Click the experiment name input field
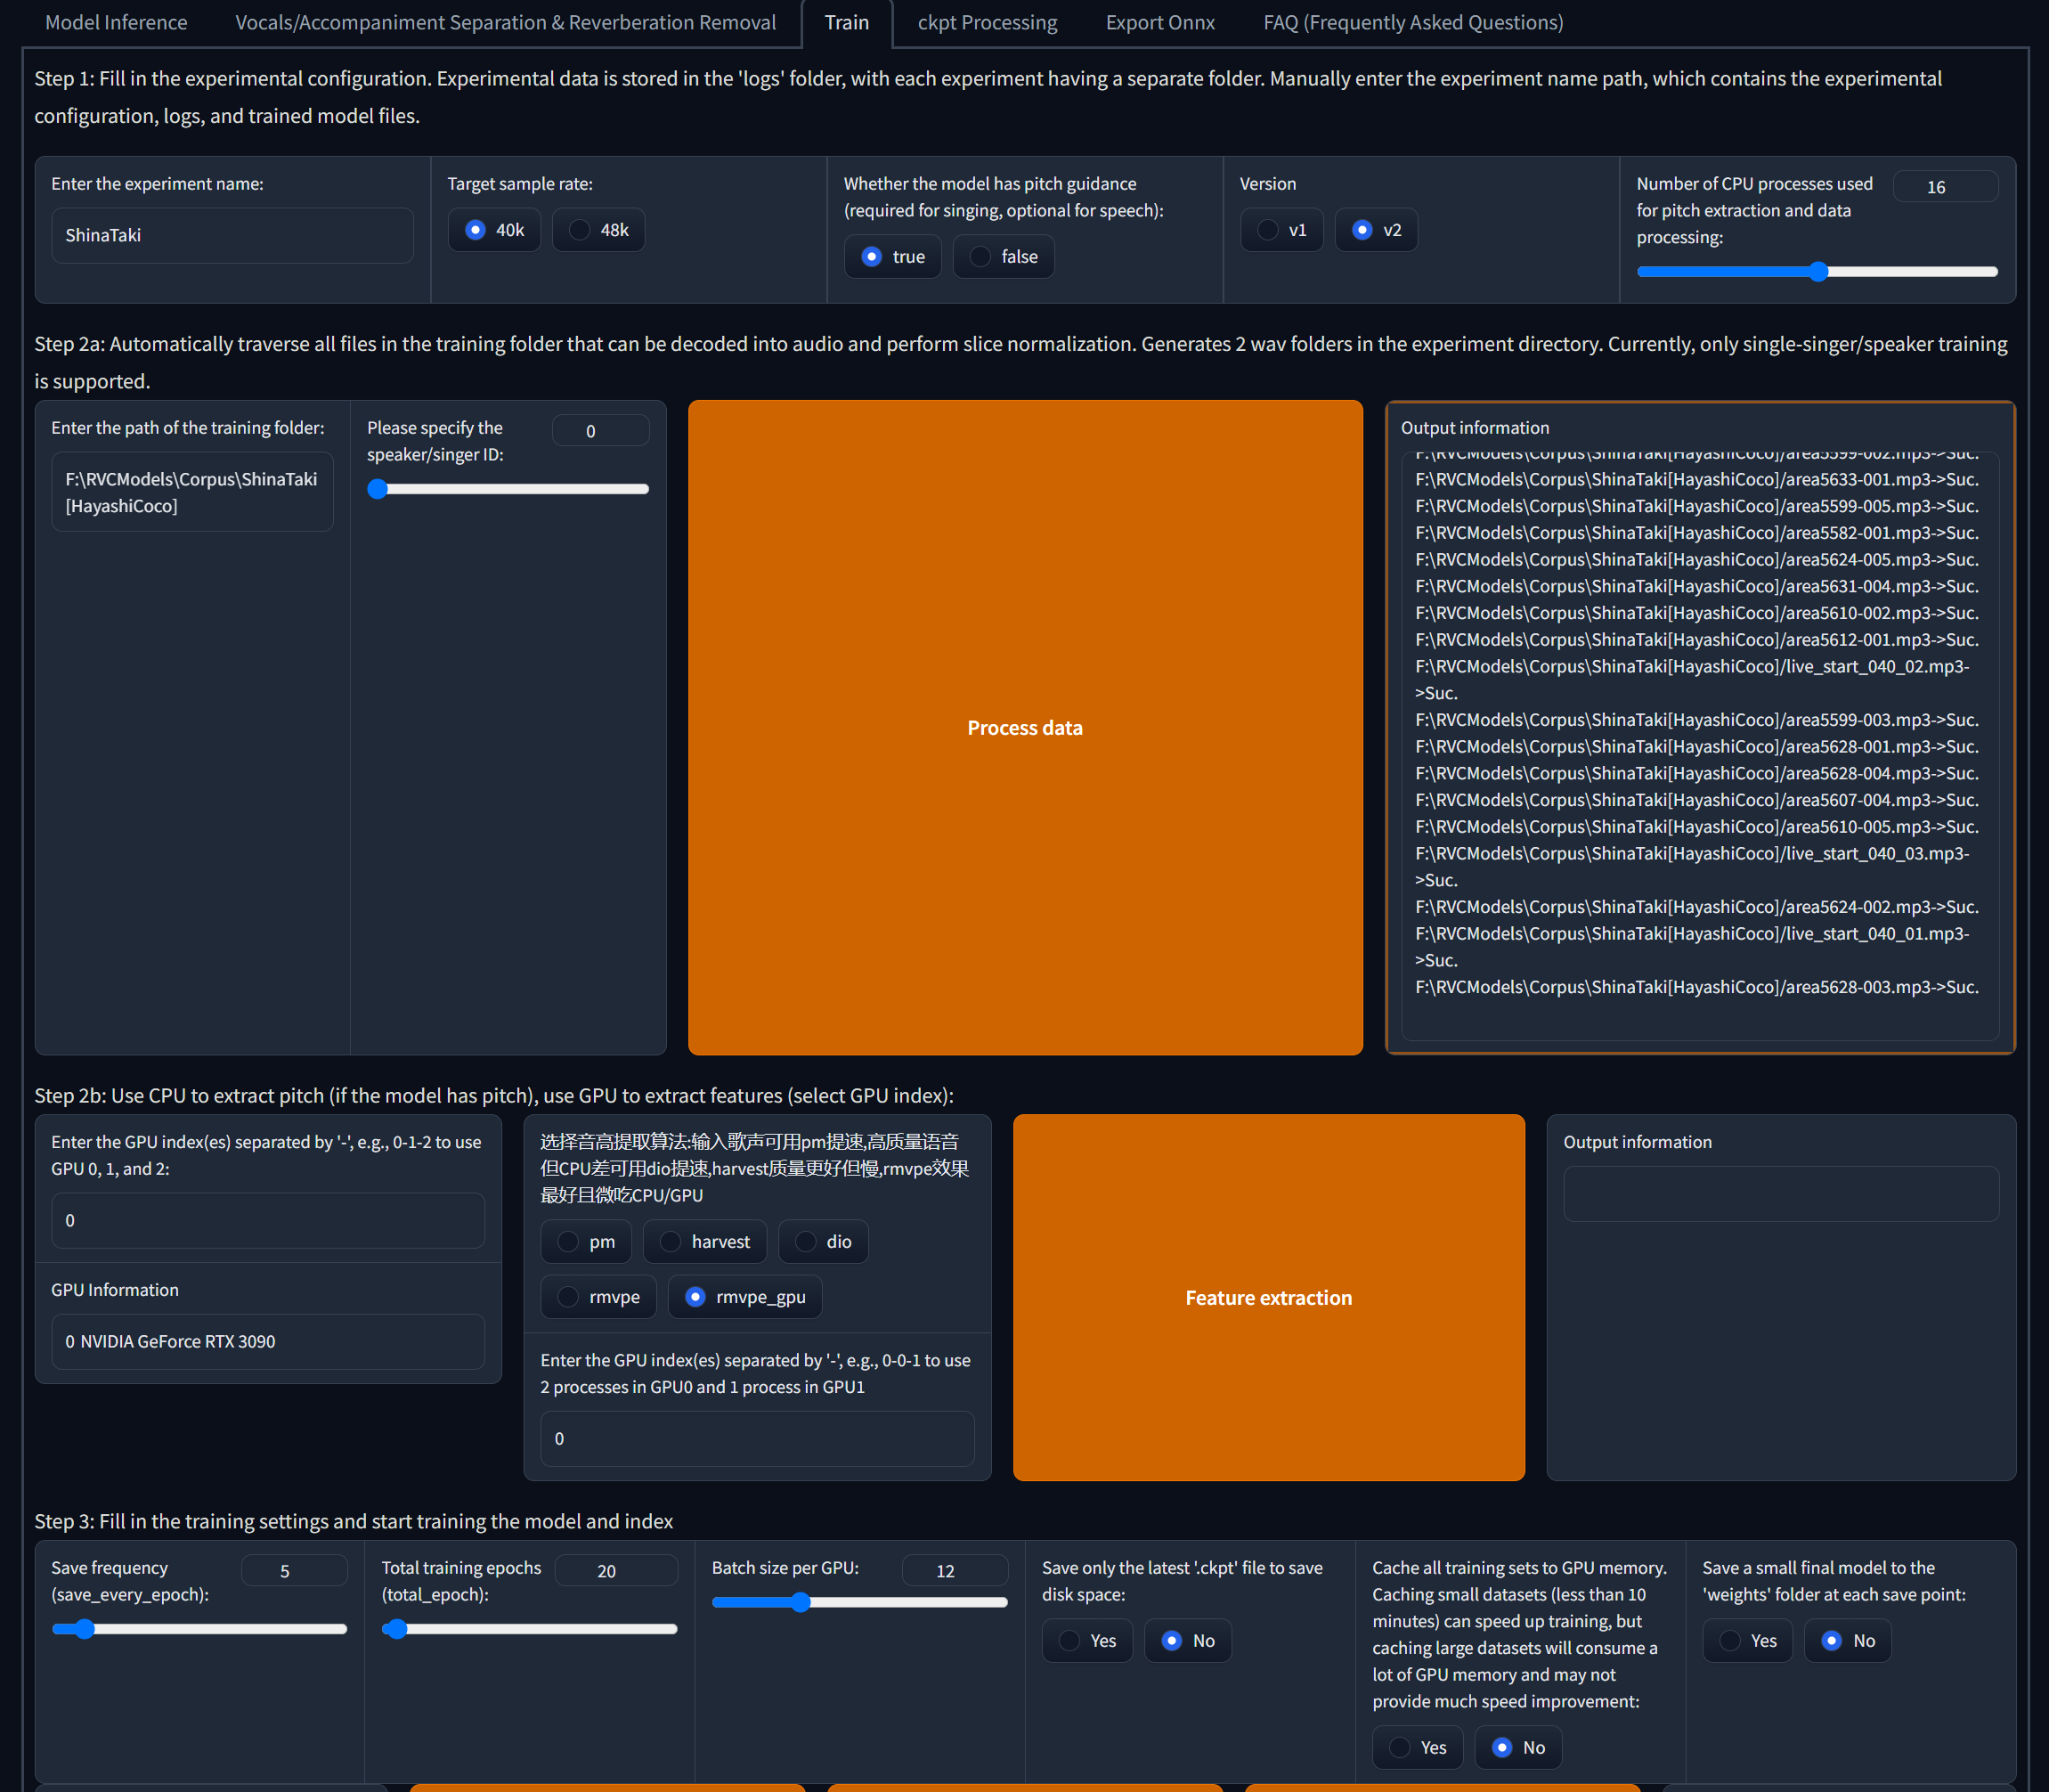2049x1792 pixels. 232,235
